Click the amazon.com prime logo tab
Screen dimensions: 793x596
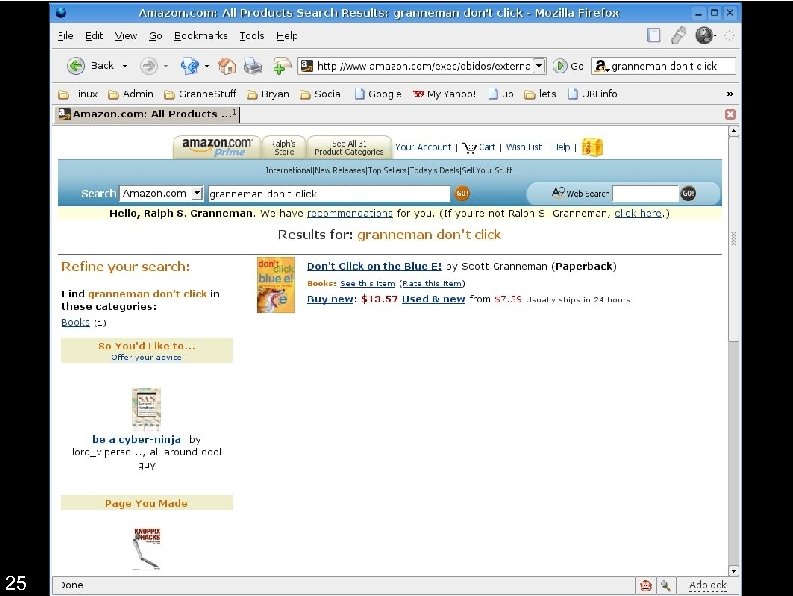[217, 147]
